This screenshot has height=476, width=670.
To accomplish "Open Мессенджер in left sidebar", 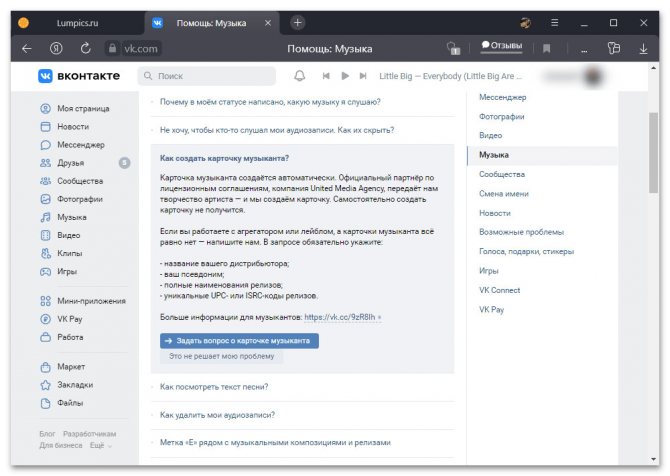I will [81, 145].
